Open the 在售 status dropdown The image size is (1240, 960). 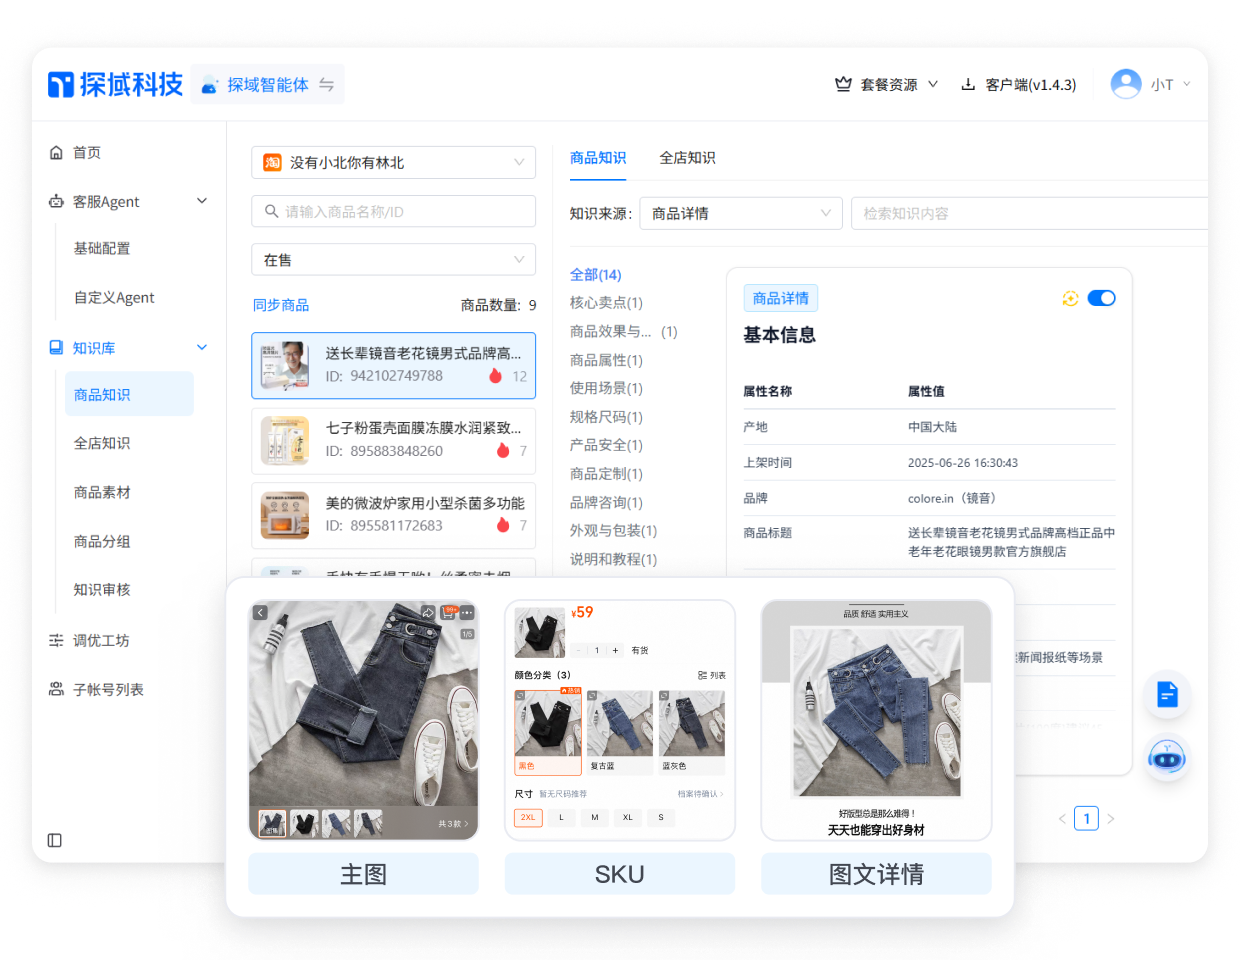(x=393, y=259)
